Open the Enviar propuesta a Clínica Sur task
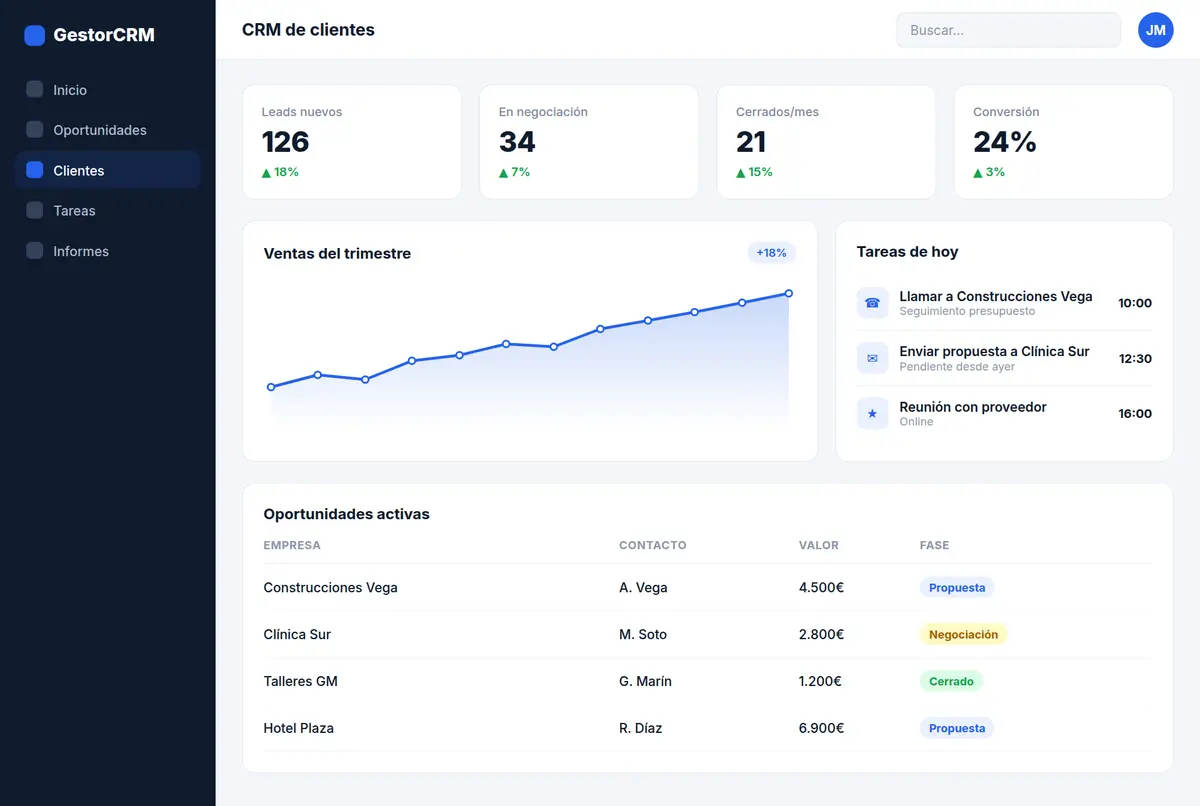Viewport: 1200px width, 806px height. click(1004, 358)
